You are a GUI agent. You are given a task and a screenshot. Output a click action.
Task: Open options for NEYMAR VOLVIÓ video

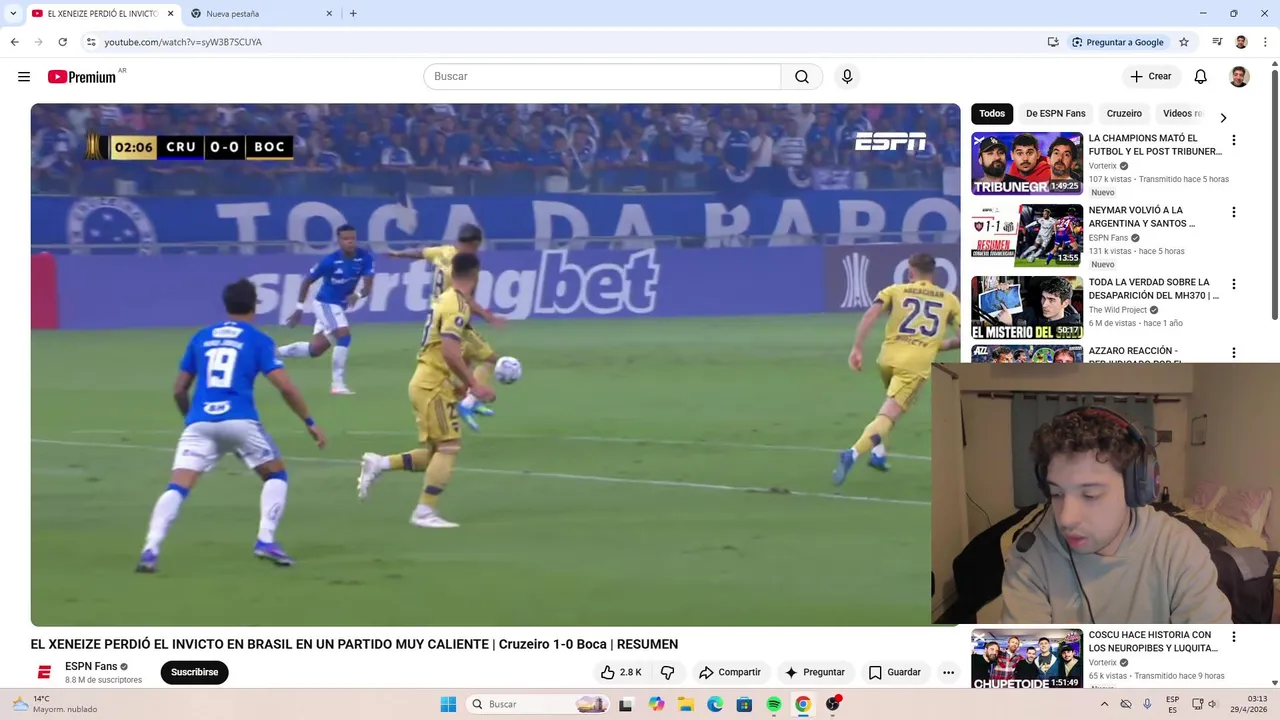click(1233, 212)
